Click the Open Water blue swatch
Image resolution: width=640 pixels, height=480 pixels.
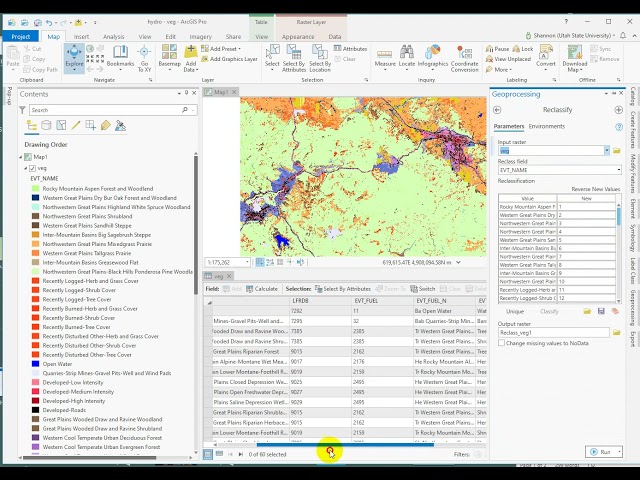[x=36, y=364]
